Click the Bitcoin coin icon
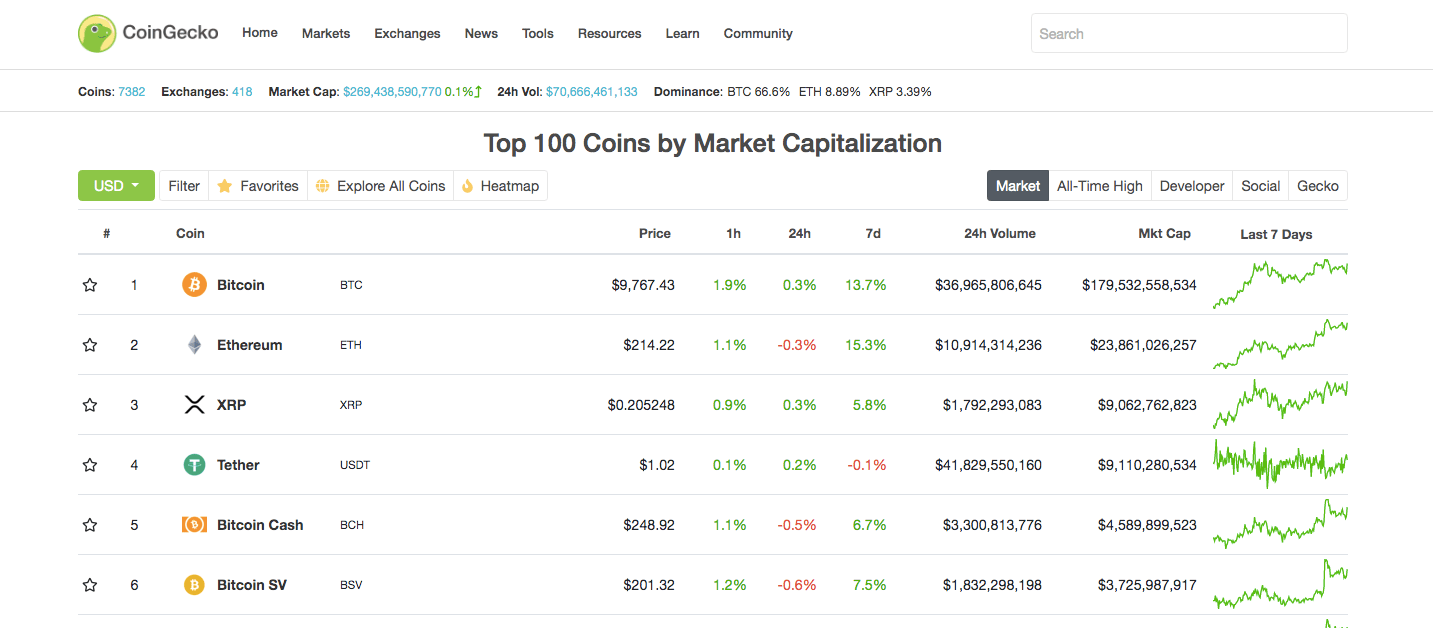The height and width of the screenshot is (628, 1433). (x=194, y=284)
